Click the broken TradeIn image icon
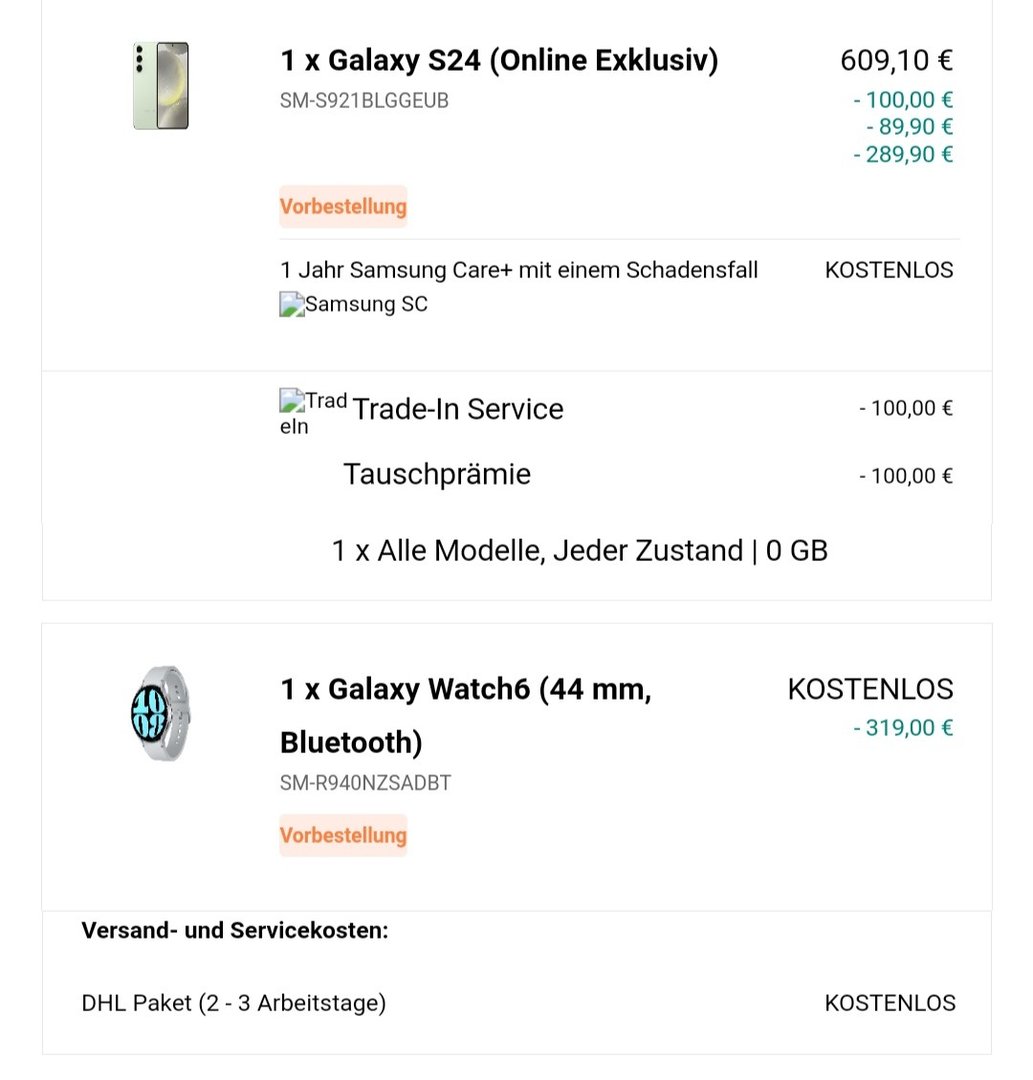The width and height of the screenshot is (1033, 1080). tap(291, 403)
